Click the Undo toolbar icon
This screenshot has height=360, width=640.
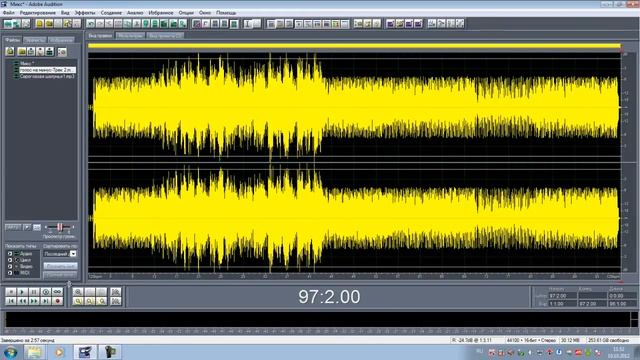click(x=91, y=24)
